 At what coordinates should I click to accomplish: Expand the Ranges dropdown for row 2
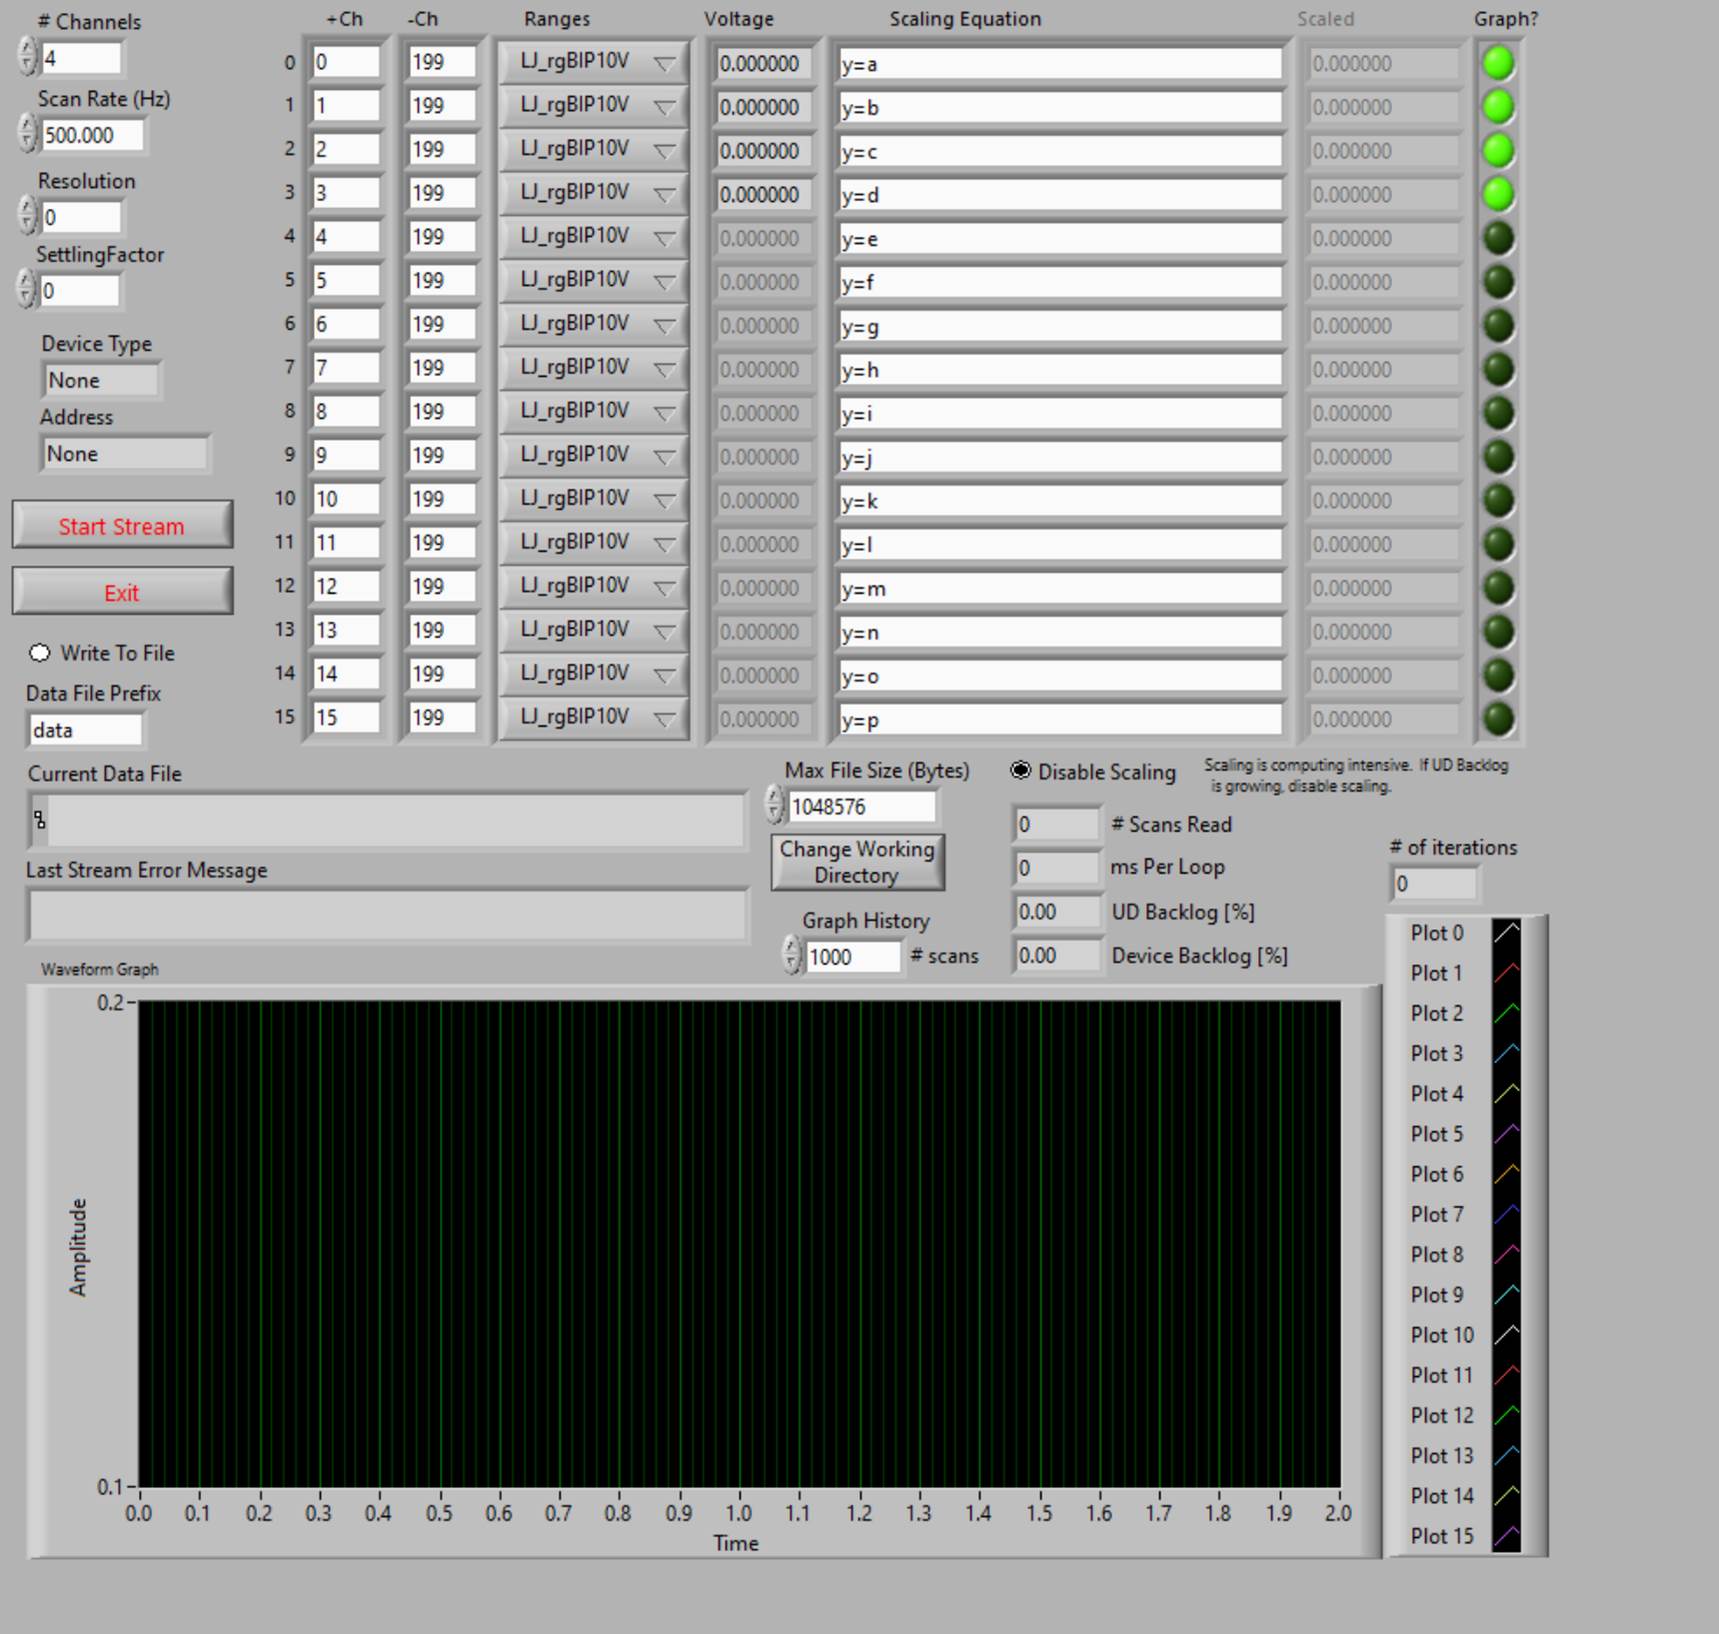[593, 150]
